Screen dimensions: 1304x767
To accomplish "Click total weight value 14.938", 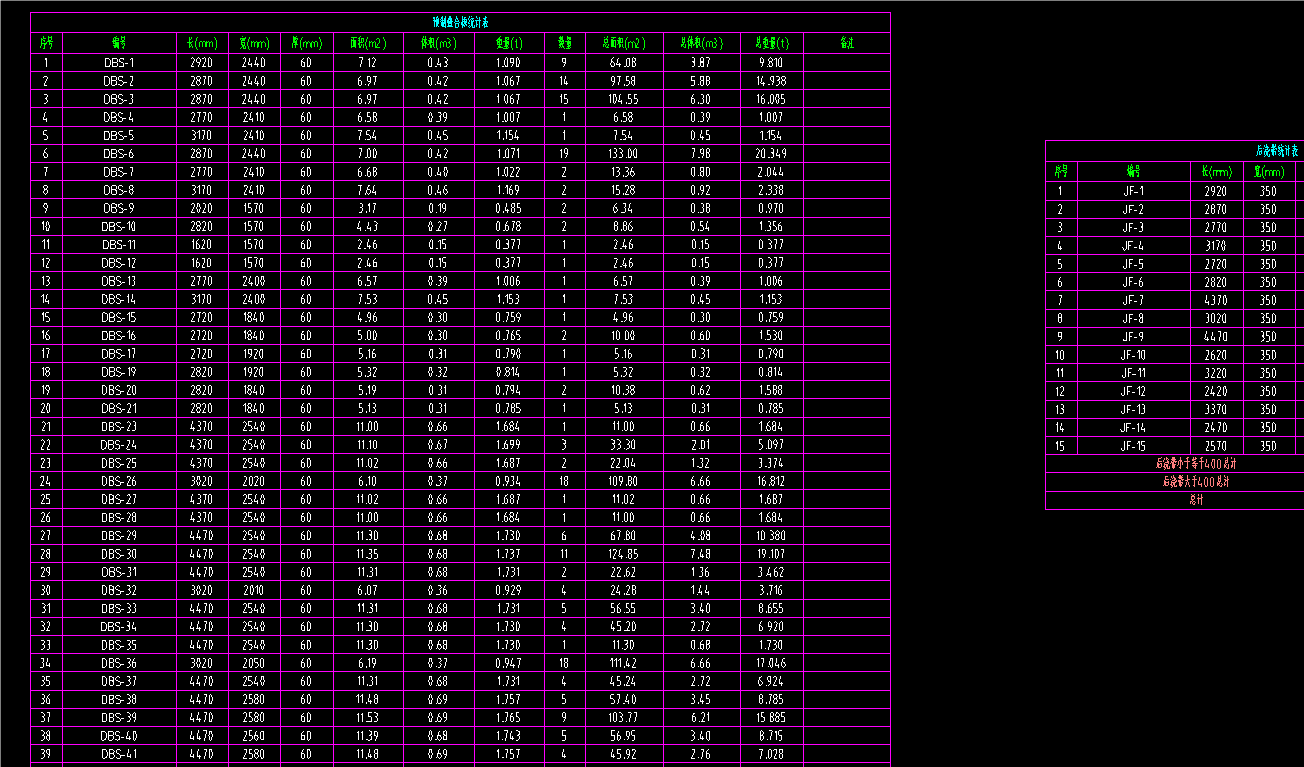I will (771, 81).
